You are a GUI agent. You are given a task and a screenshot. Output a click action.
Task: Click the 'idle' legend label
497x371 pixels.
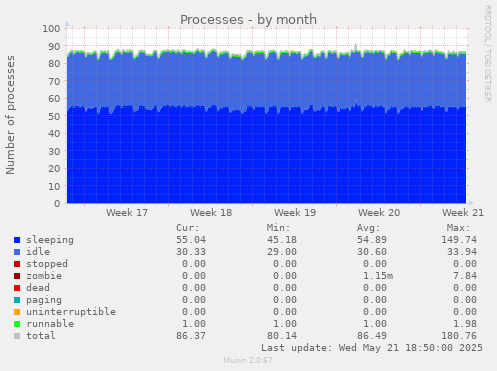38,252
